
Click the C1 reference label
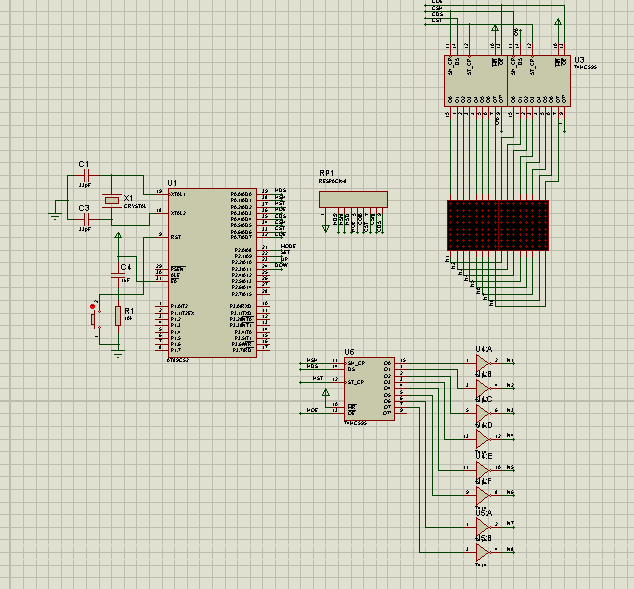84,164
